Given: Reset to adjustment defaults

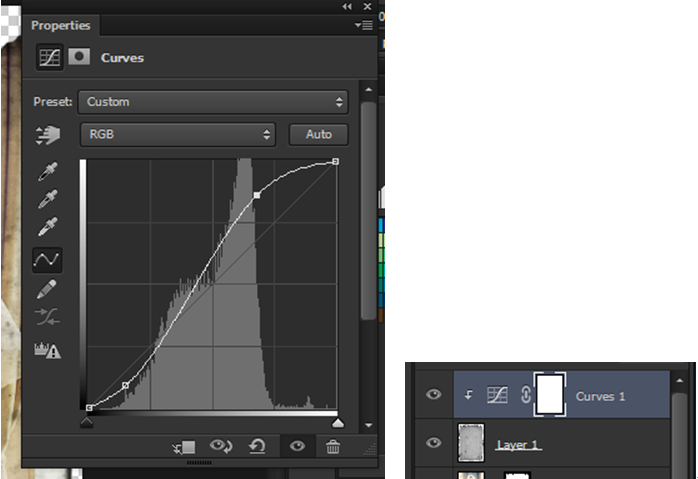Looking at the screenshot, I should (257, 446).
